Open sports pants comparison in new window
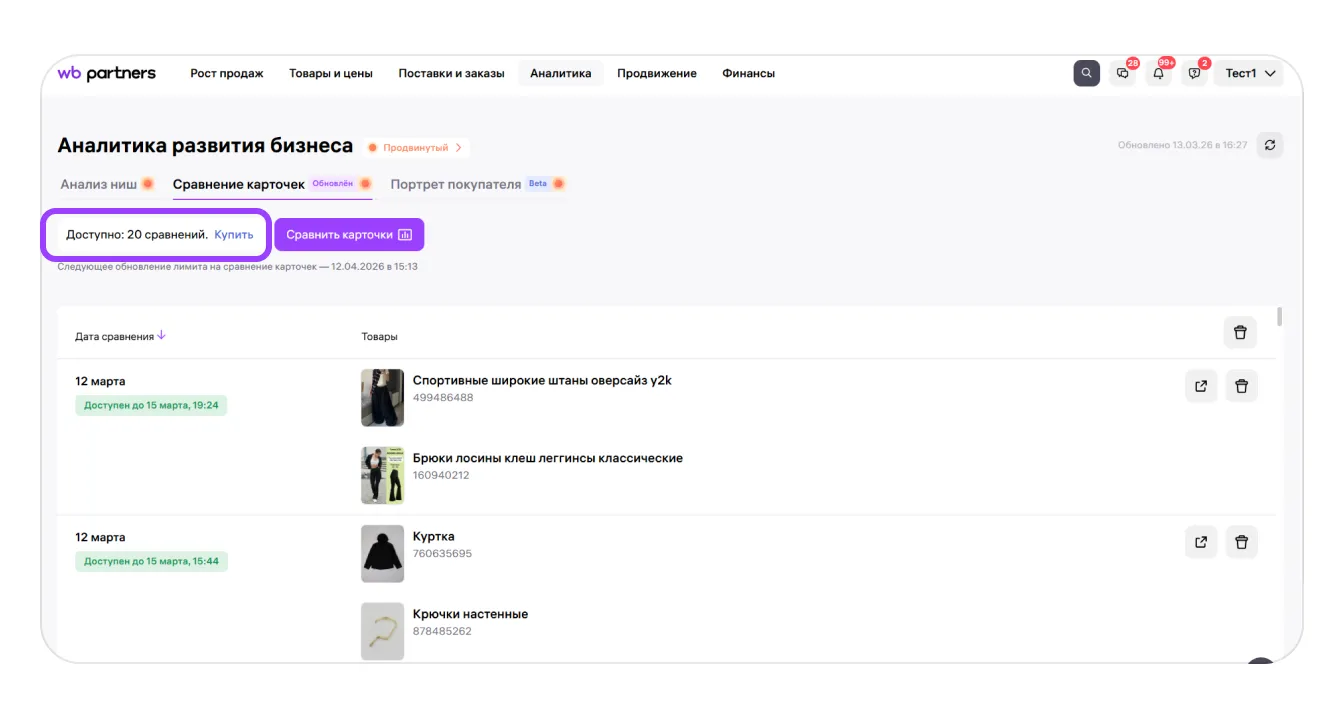This screenshot has width=1344, height=718. point(1201,386)
